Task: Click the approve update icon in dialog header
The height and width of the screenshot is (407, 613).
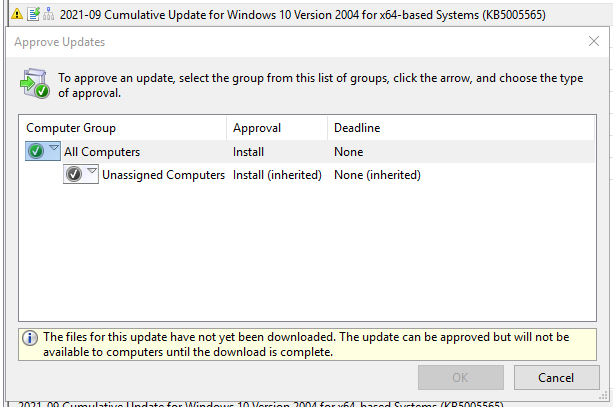Action: click(x=35, y=83)
